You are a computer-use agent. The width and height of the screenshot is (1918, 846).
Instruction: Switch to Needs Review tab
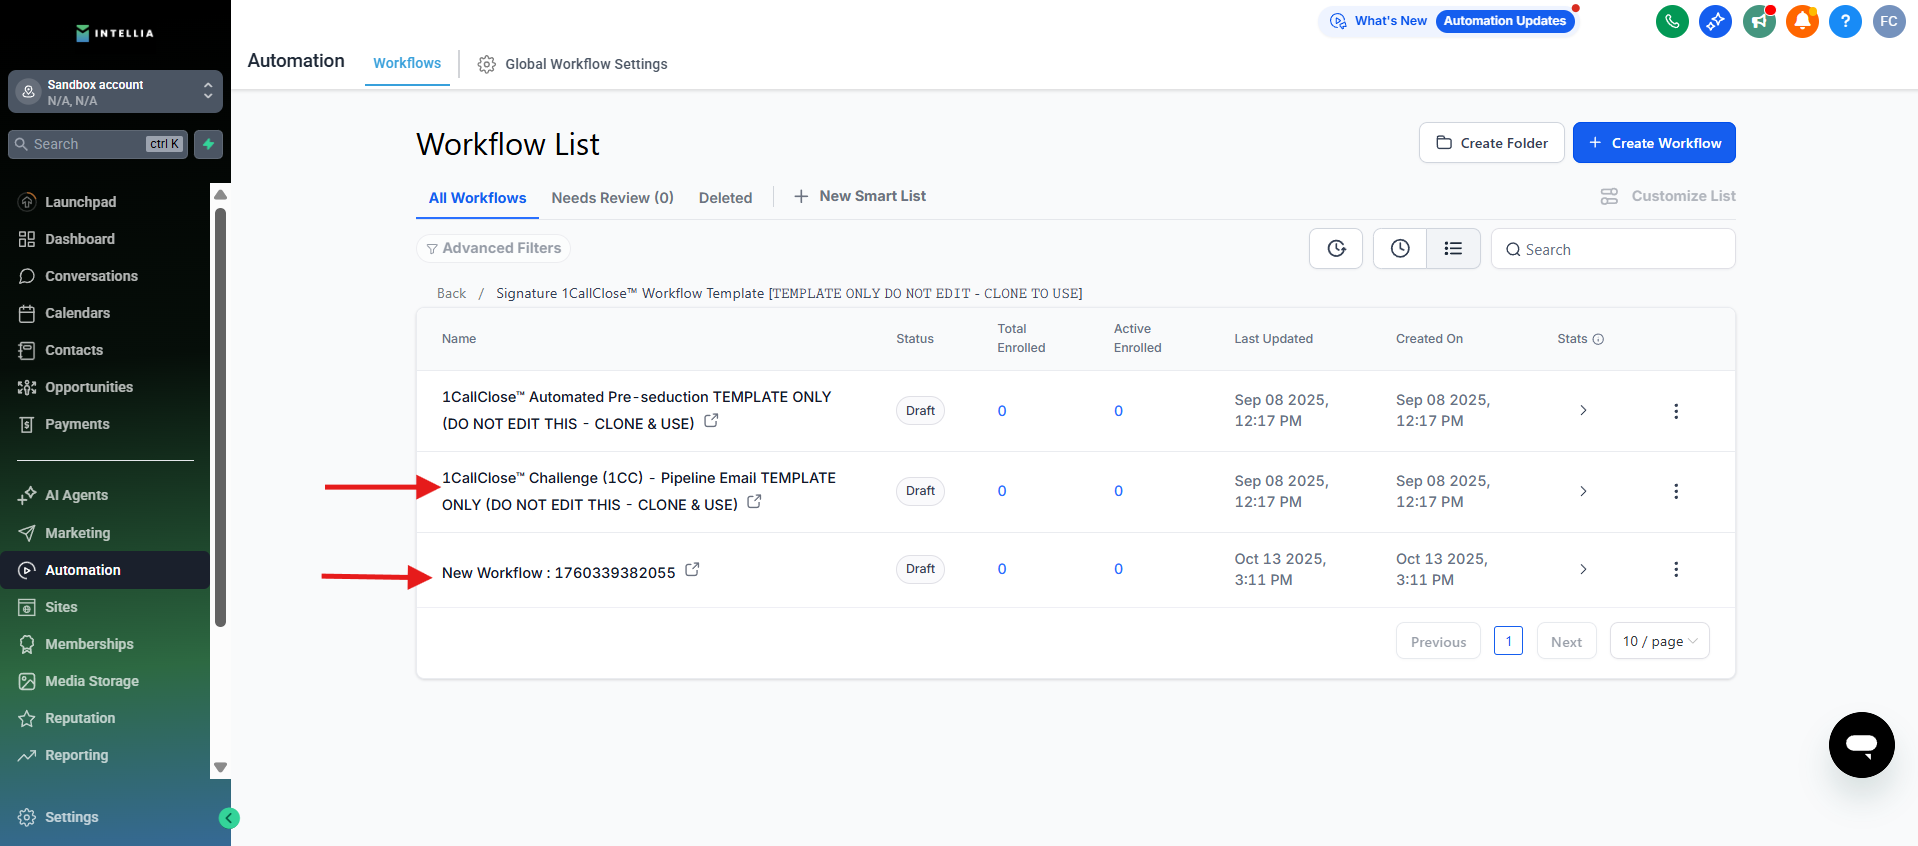tap(612, 198)
